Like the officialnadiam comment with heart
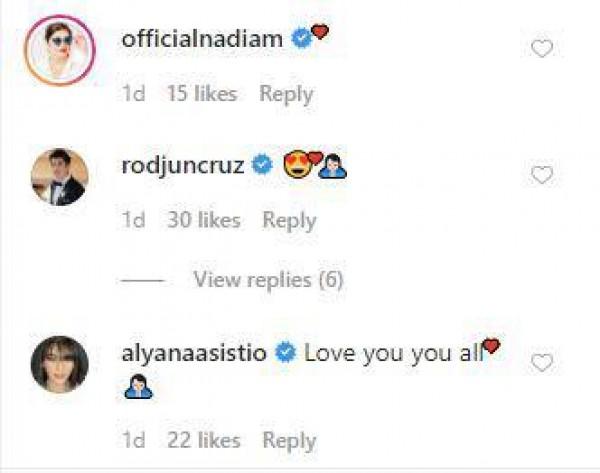 (541, 49)
